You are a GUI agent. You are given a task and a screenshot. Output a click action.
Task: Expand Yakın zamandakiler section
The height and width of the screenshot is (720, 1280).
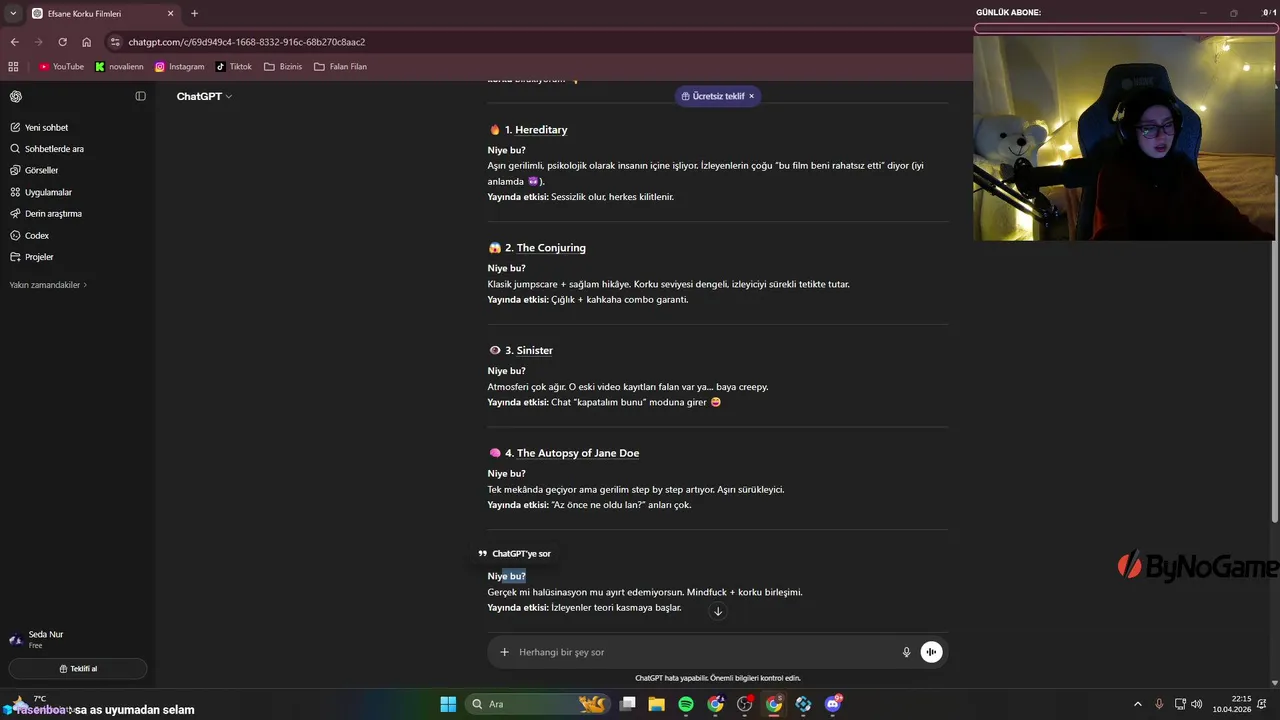pyautogui.click(x=48, y=285)
